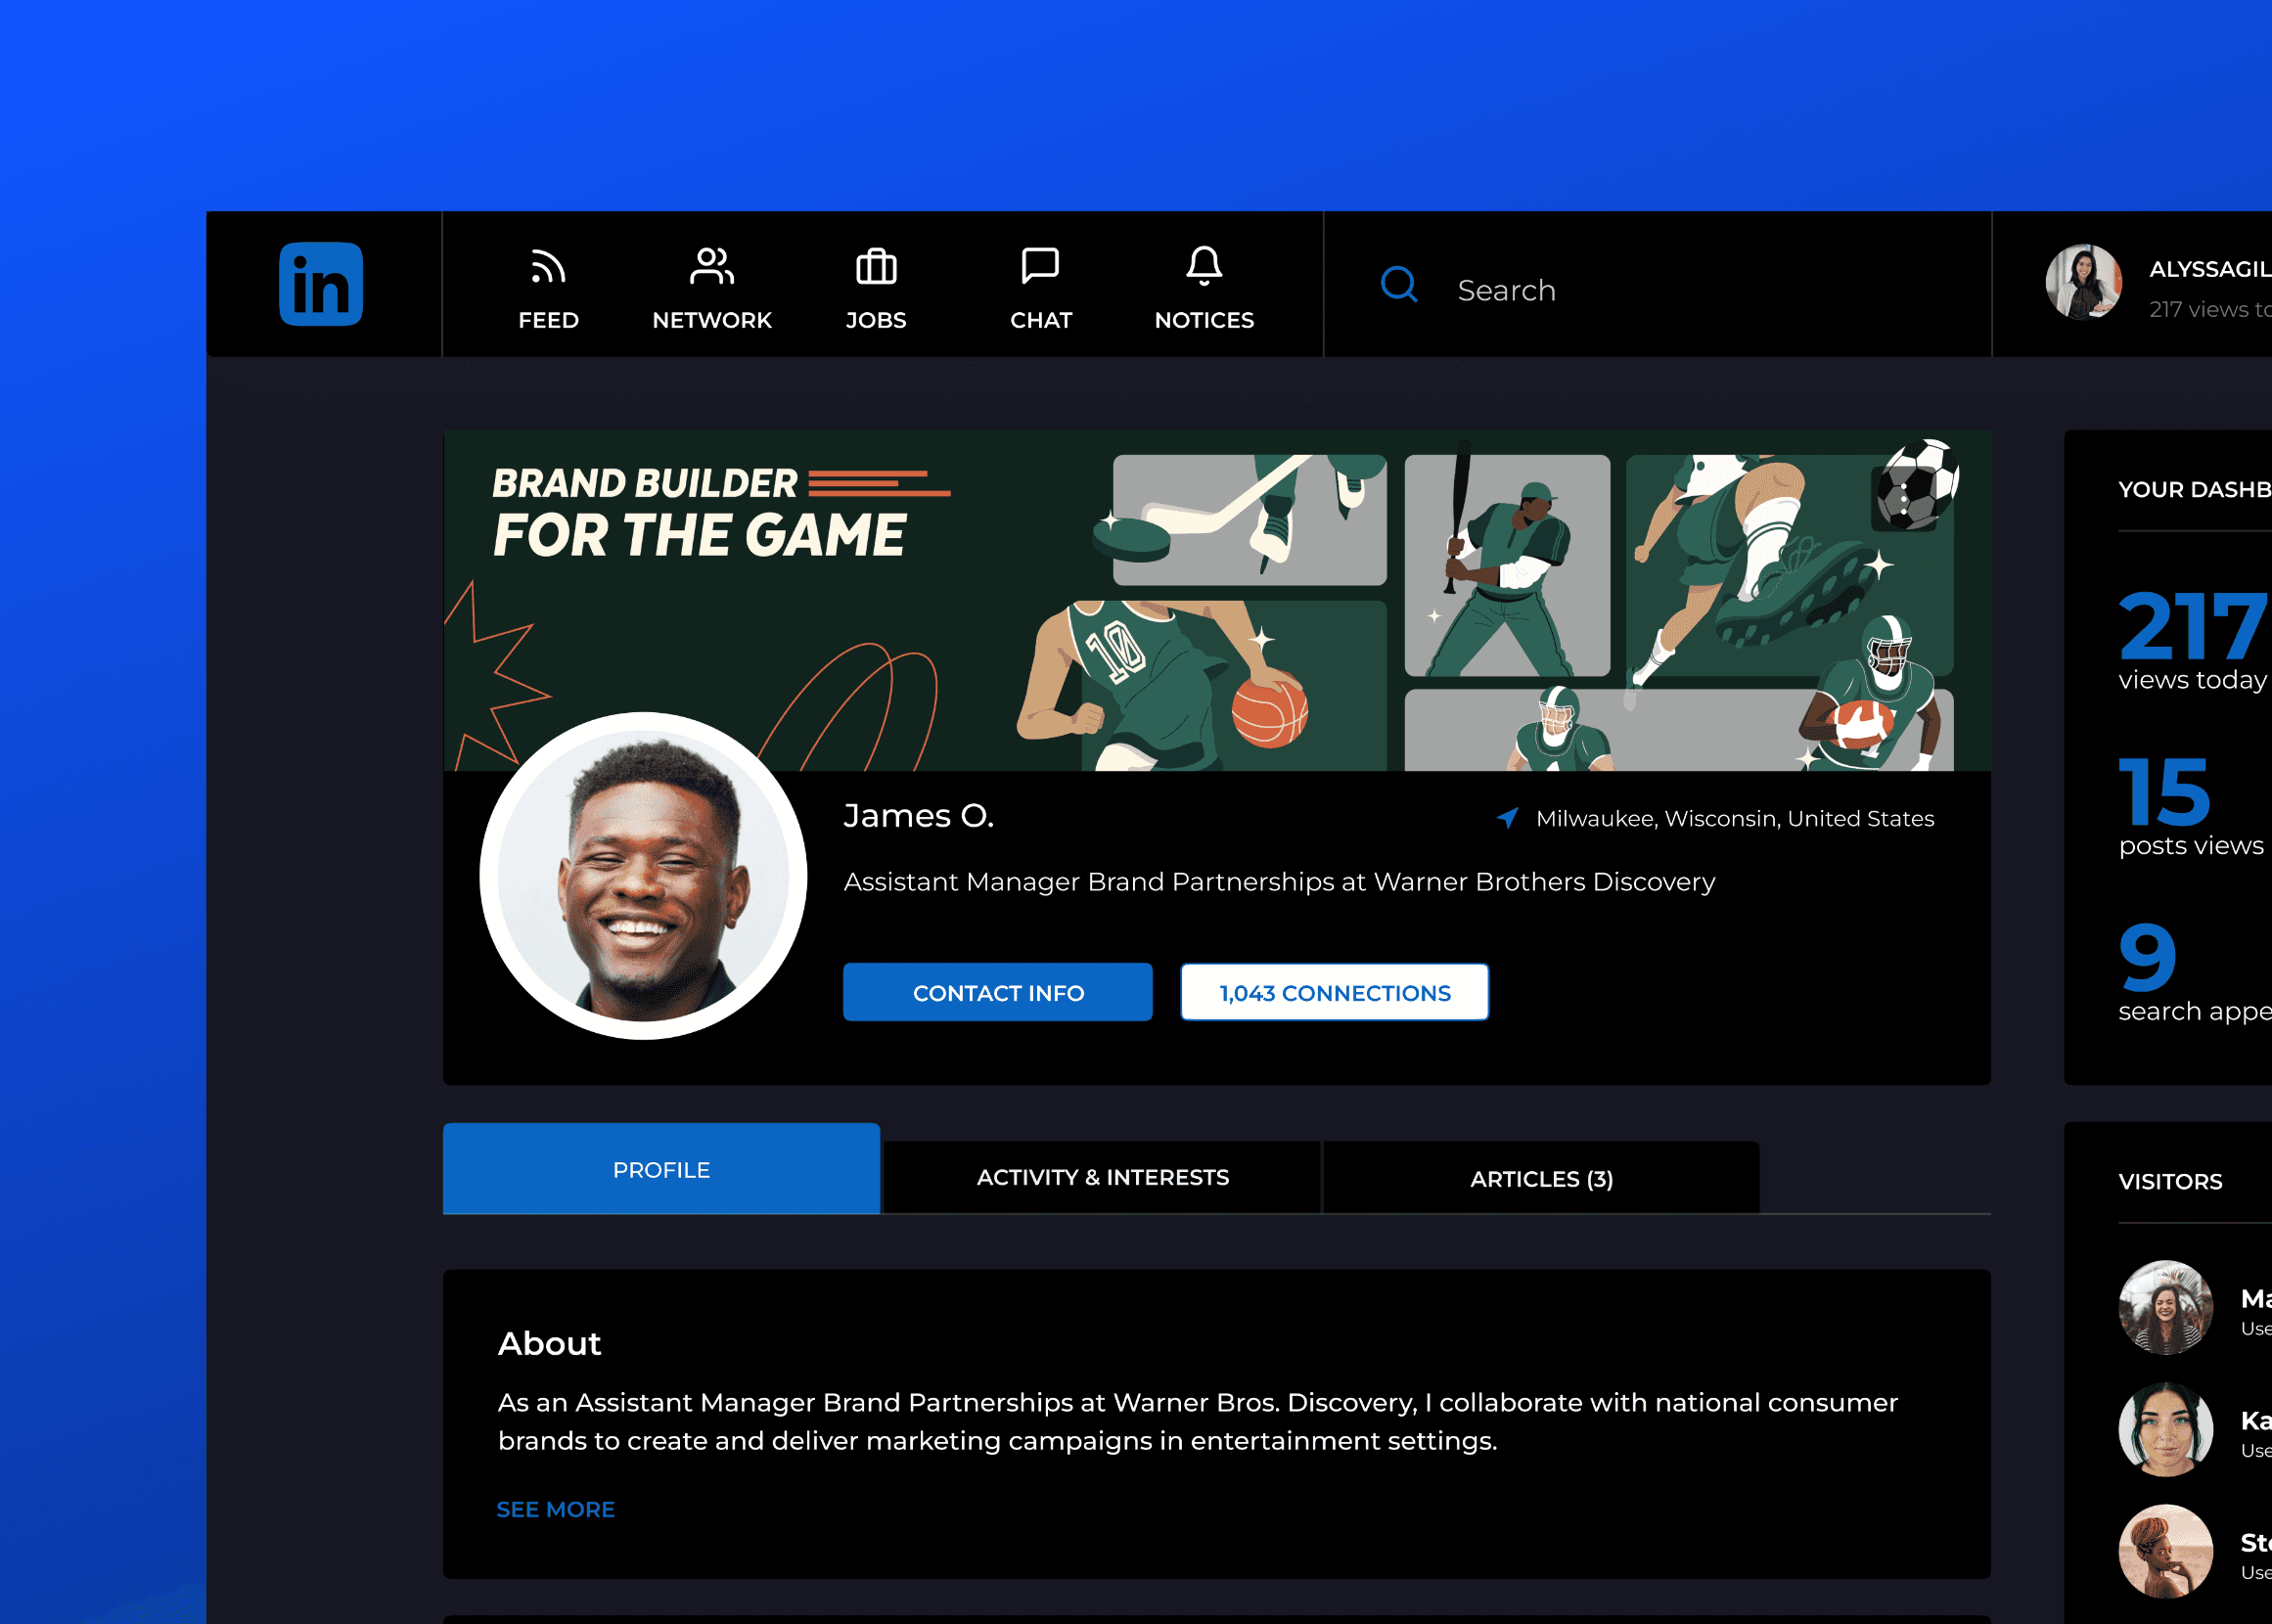Viewport: 2272px width, 1624px height.
Task: Open the 1,043 Connections button
Action: tap(1334, 992)
